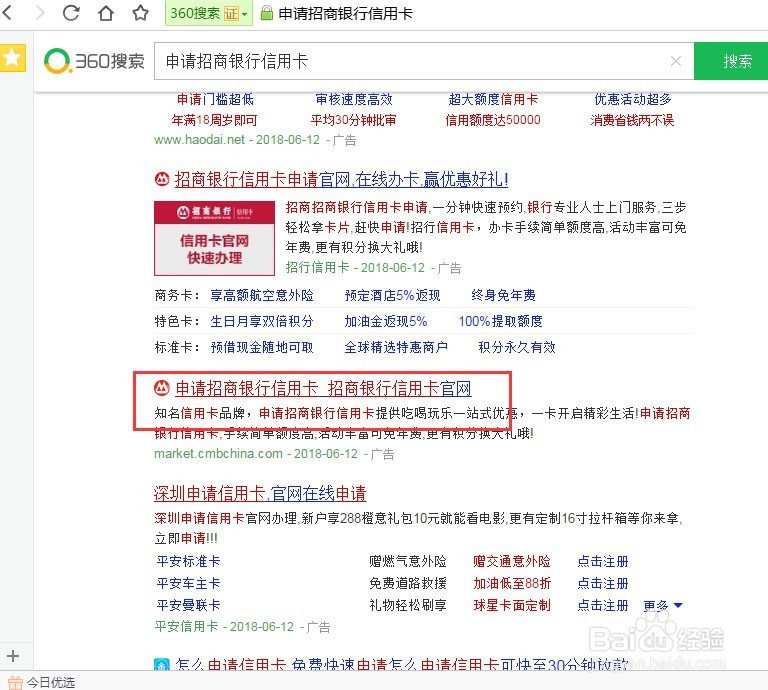Click blue icon beside 怎么申请信用卡 result
The width and height of the screenshot is (768, 690).
pyautogui.click(x=162, y=665)
